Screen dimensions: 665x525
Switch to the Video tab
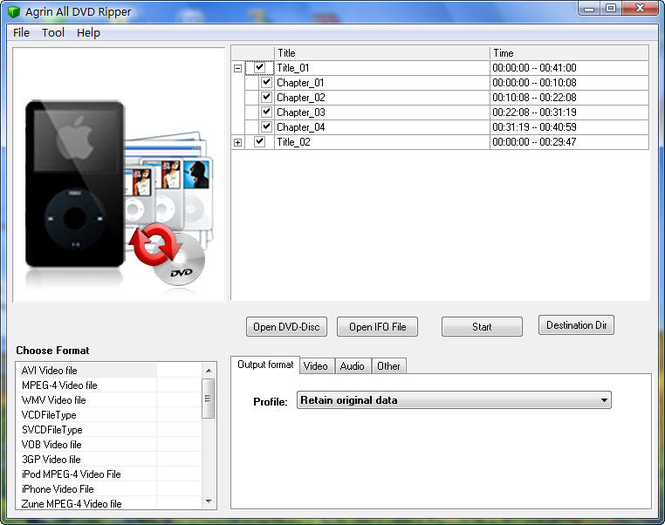316,366
